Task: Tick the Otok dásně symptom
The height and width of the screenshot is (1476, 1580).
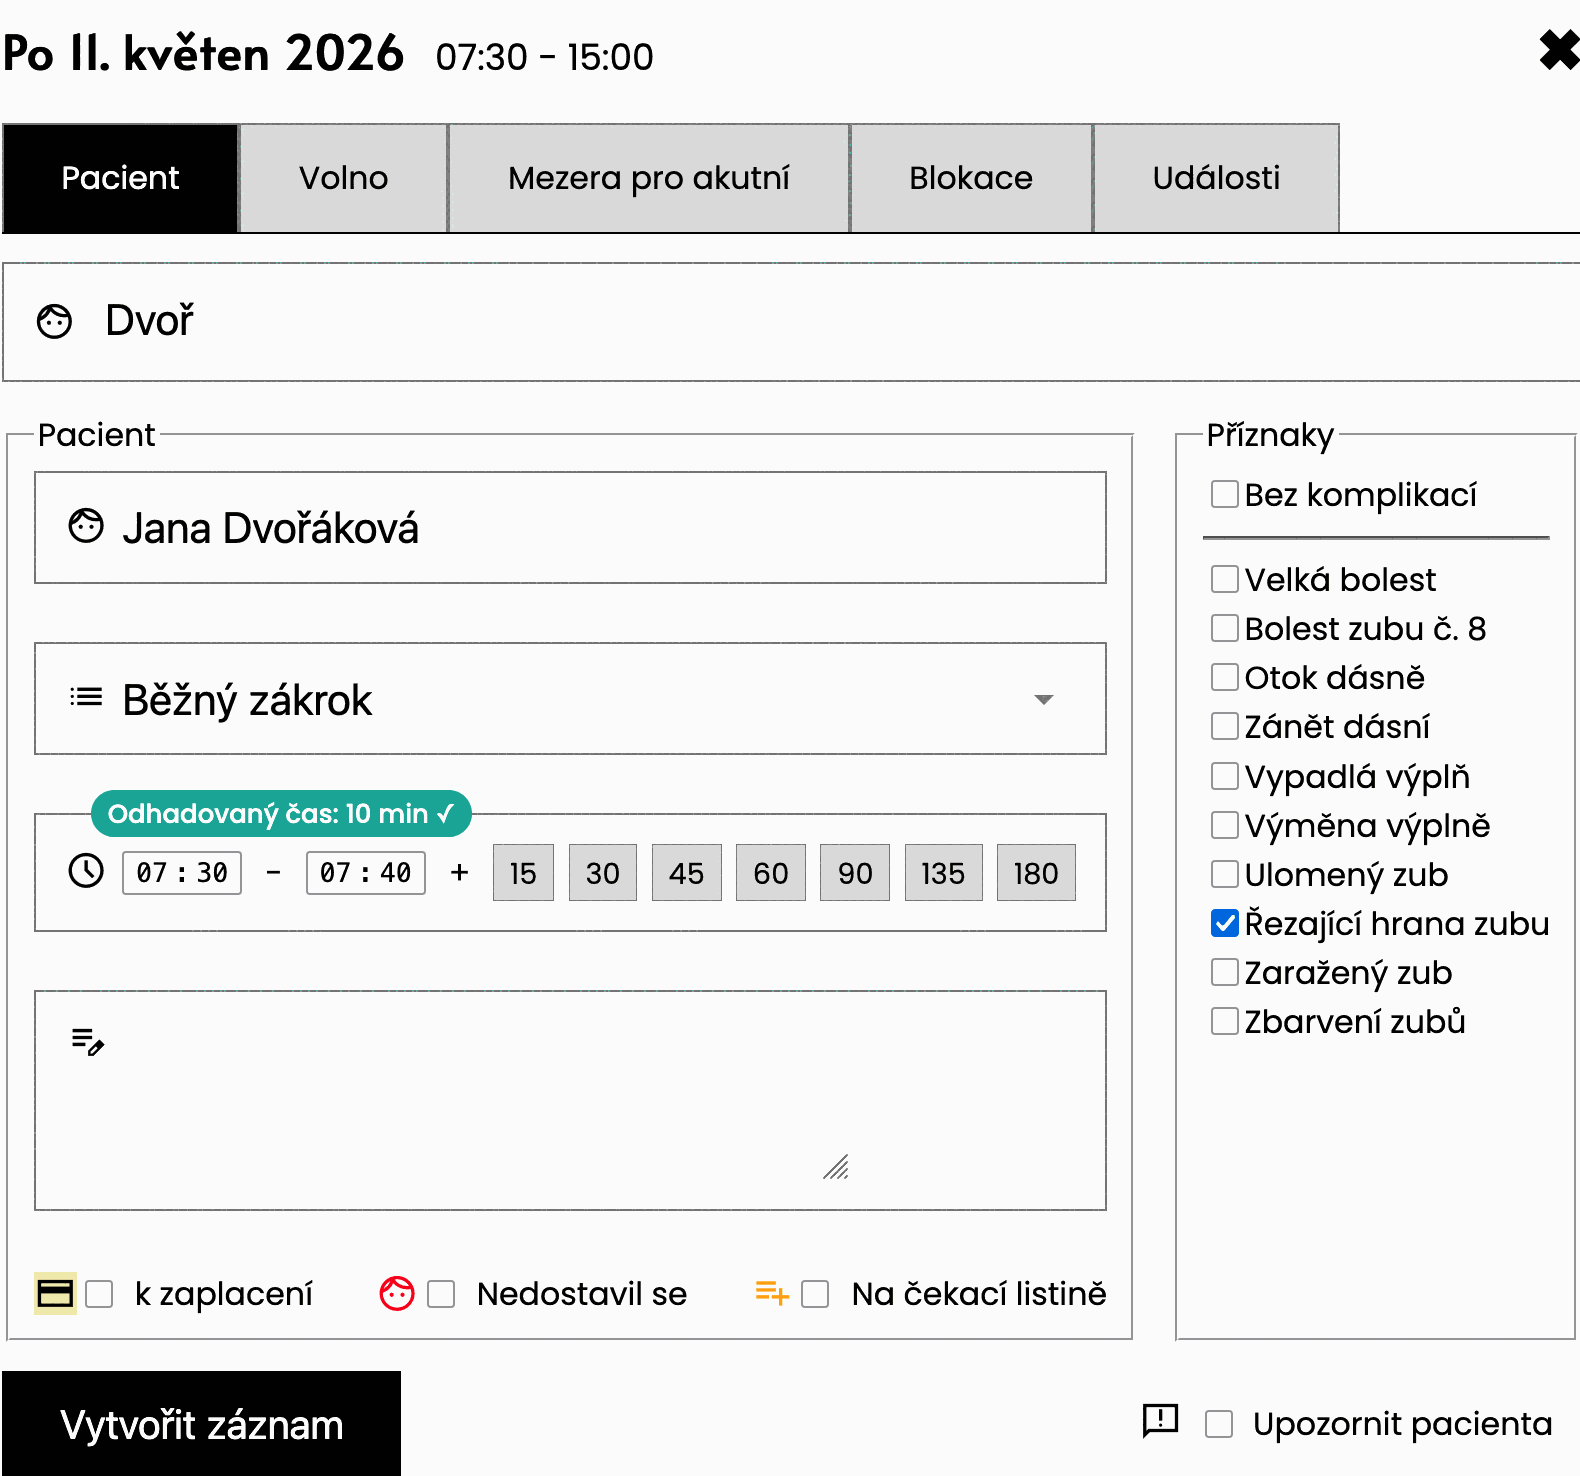Action: pos(1224,677)
